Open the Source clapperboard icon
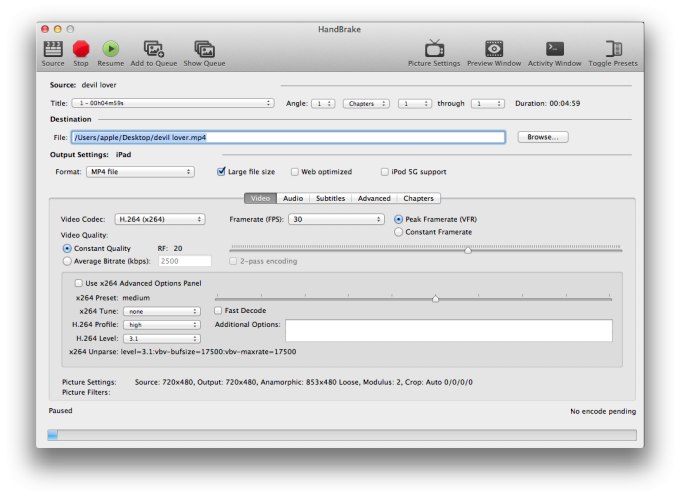The image size is (680, 498). pos(53,53)
